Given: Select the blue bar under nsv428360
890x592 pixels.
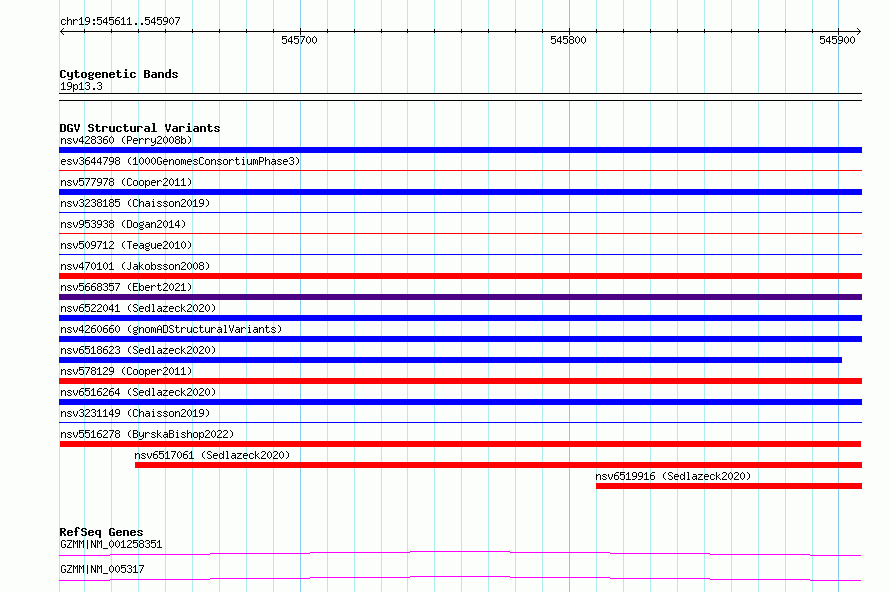Looking at the screenshot, I should click(460, 150).
